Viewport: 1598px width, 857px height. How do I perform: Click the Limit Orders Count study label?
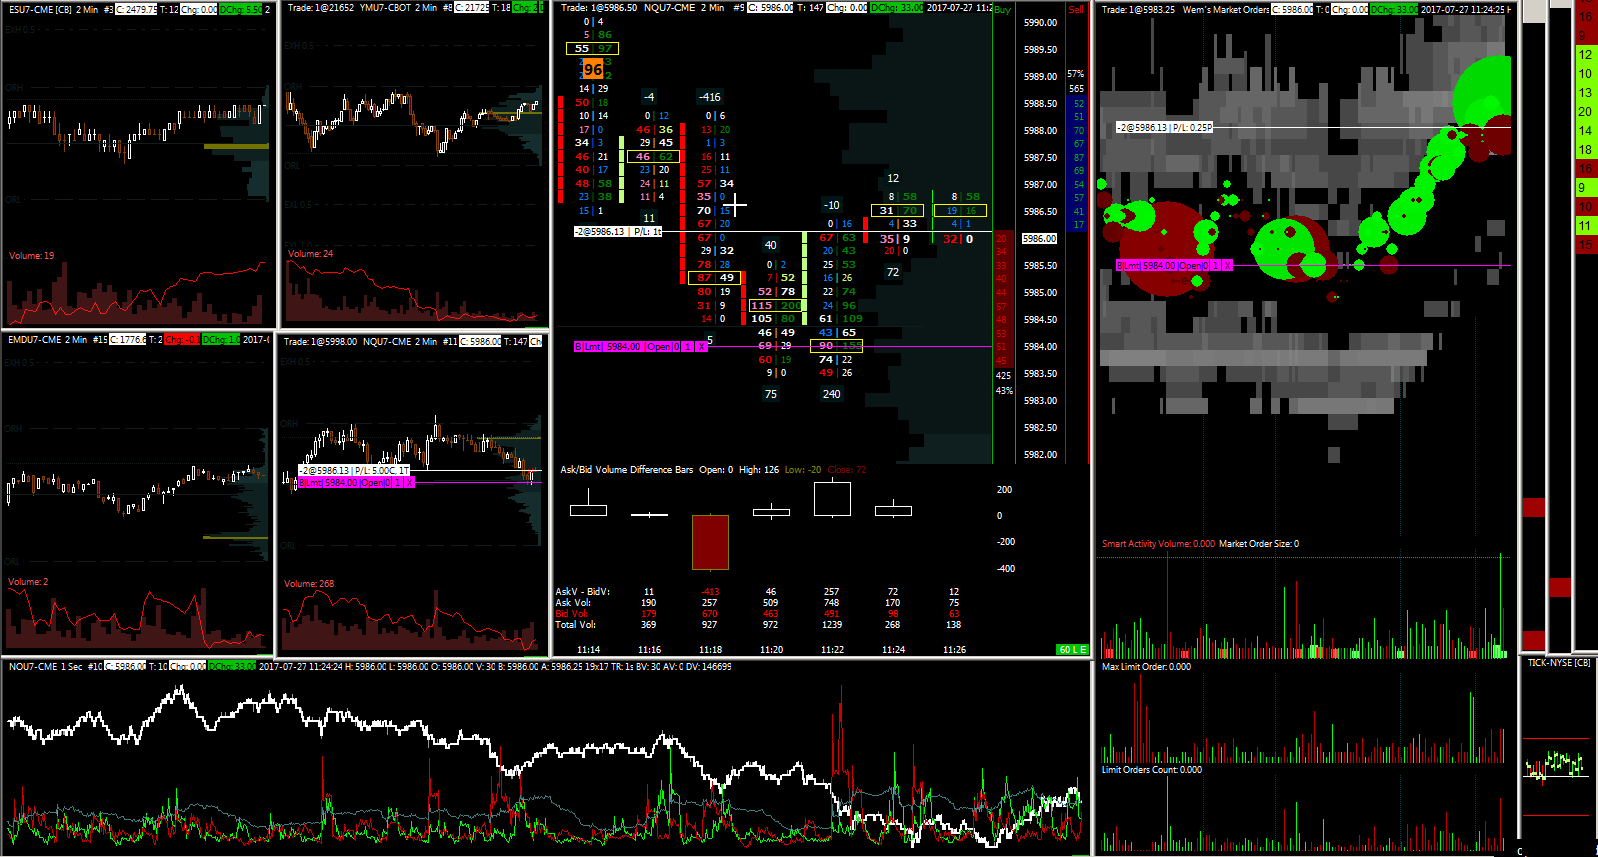(x=1152, y=770)
